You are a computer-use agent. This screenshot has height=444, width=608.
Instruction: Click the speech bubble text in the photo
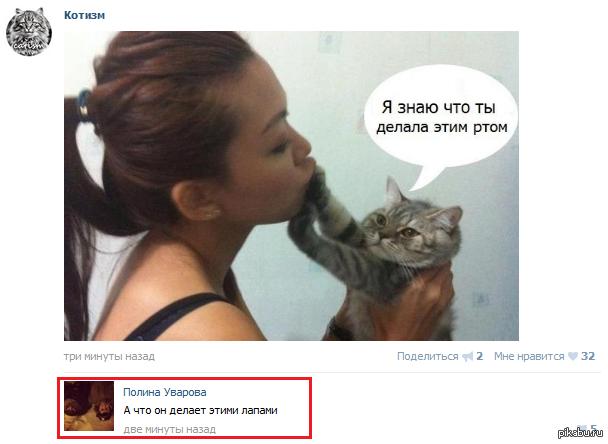[x=442, y=117]
